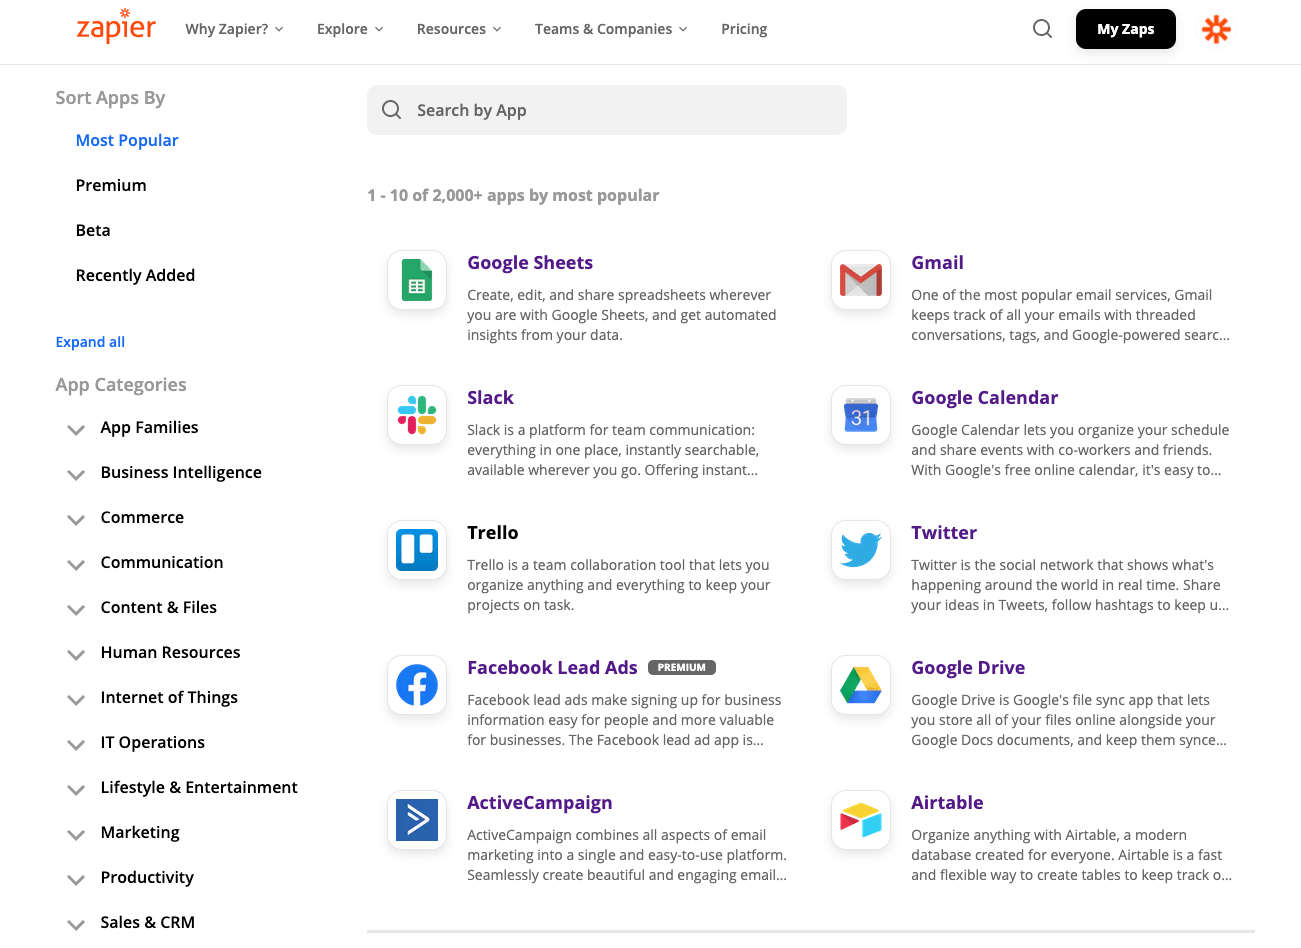Click the Google Drive app icon
The image size is (1301, 948).
click(x=861, y=685)
